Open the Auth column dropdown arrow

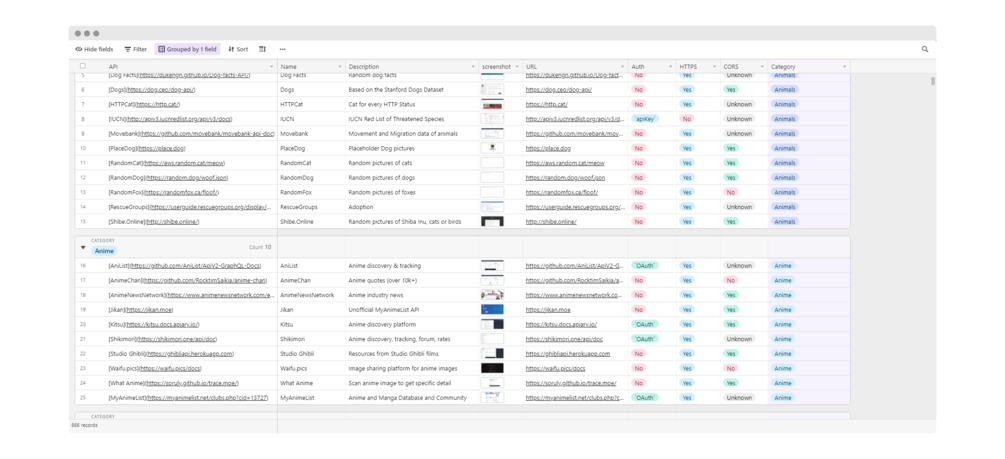coord(670,67)
